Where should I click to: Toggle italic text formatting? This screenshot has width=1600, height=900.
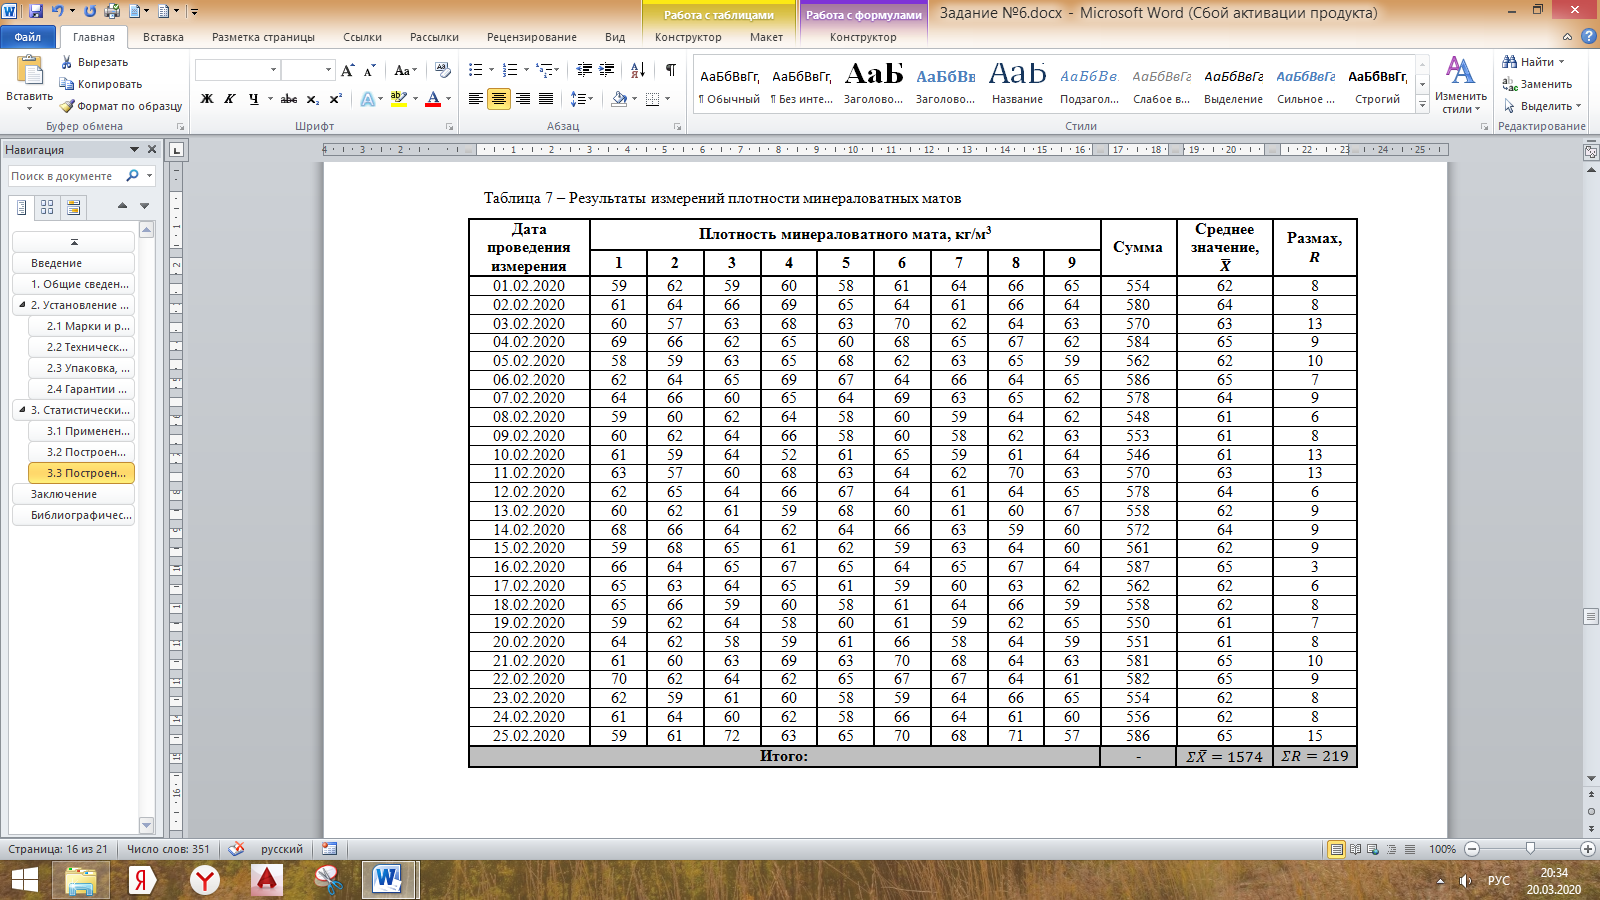(230, 99)
